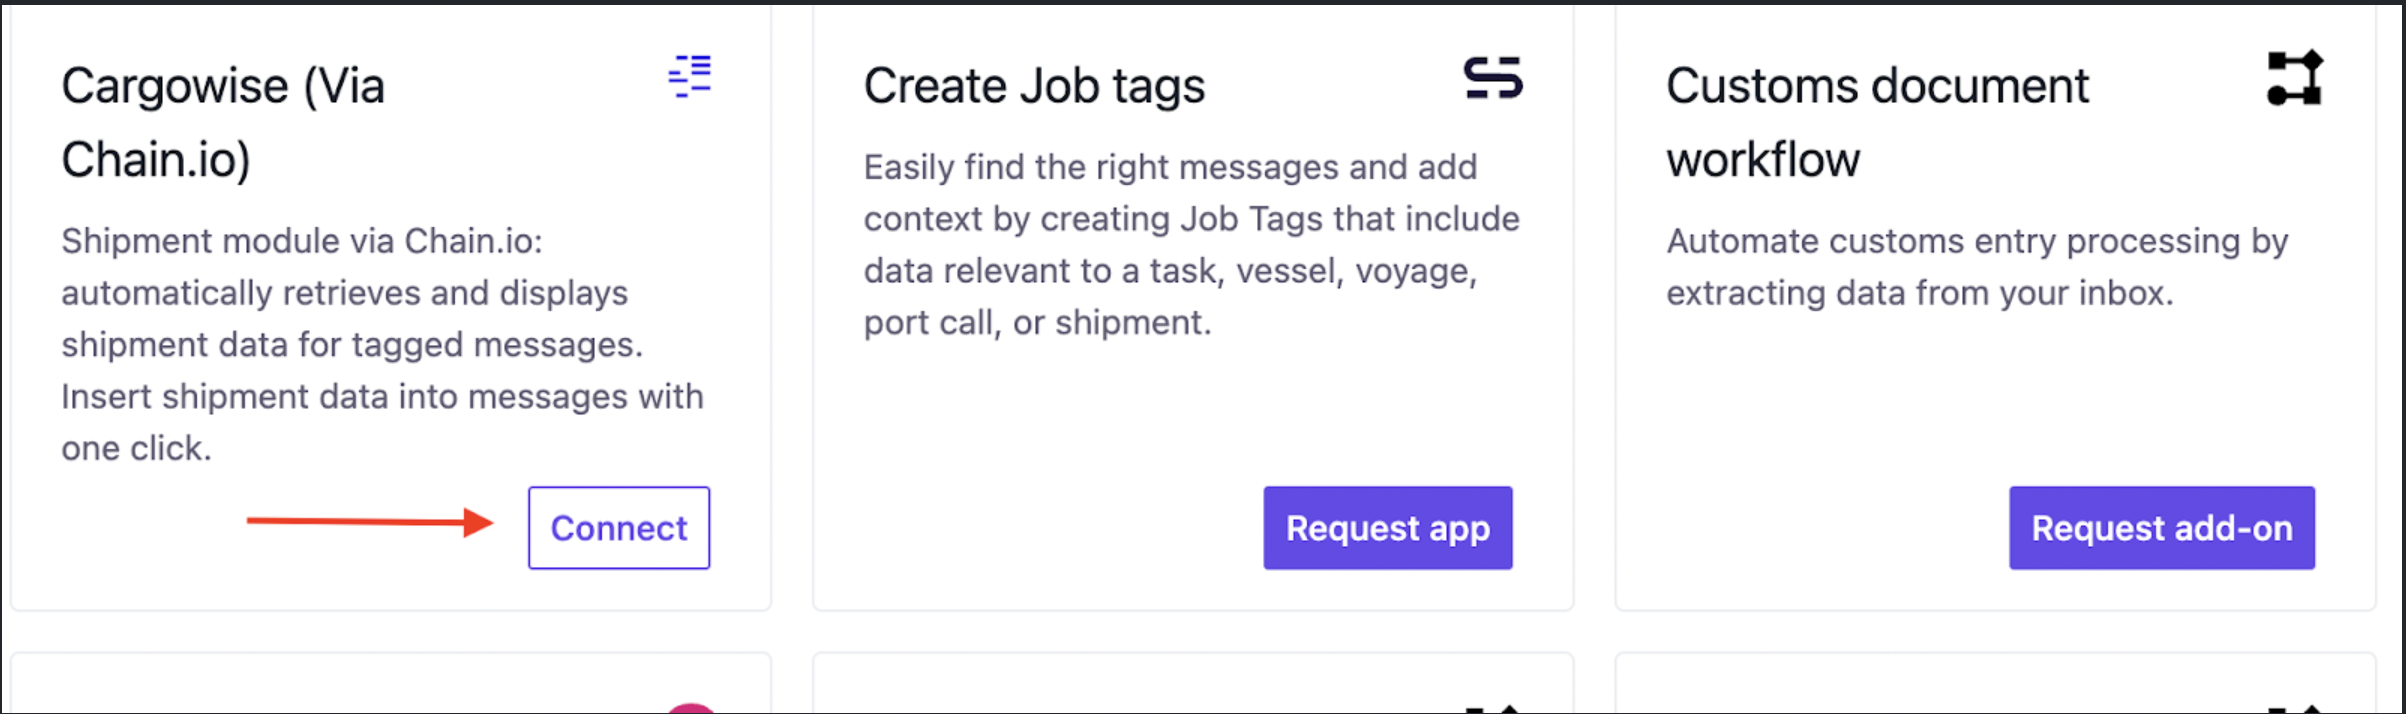
Task: Select the Shipment module via Chain.io description
Action: (x=382, y=344)
